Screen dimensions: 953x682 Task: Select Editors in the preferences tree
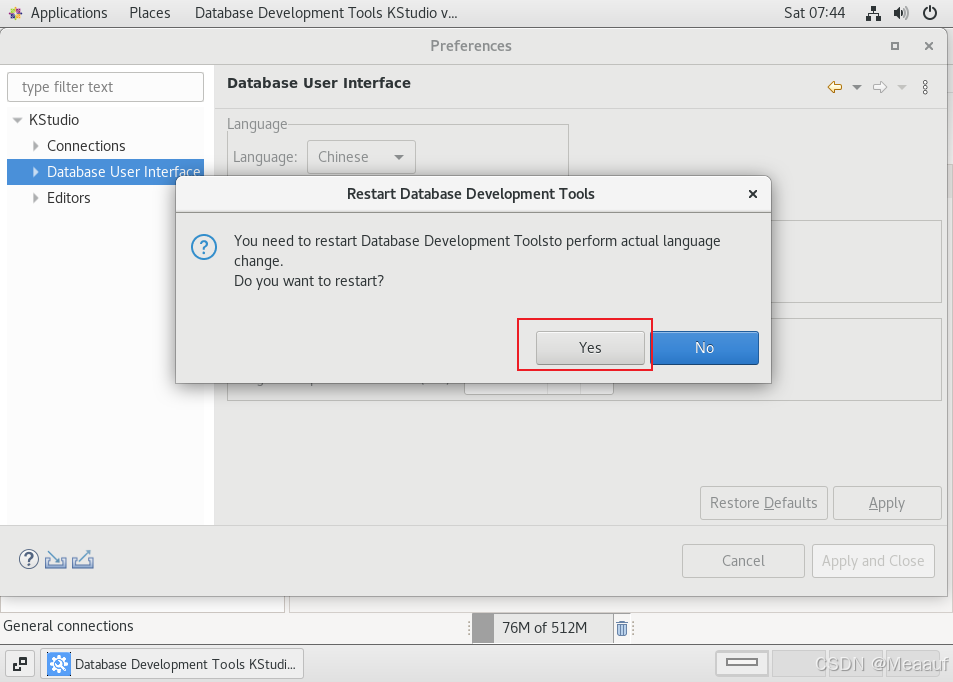69,198
